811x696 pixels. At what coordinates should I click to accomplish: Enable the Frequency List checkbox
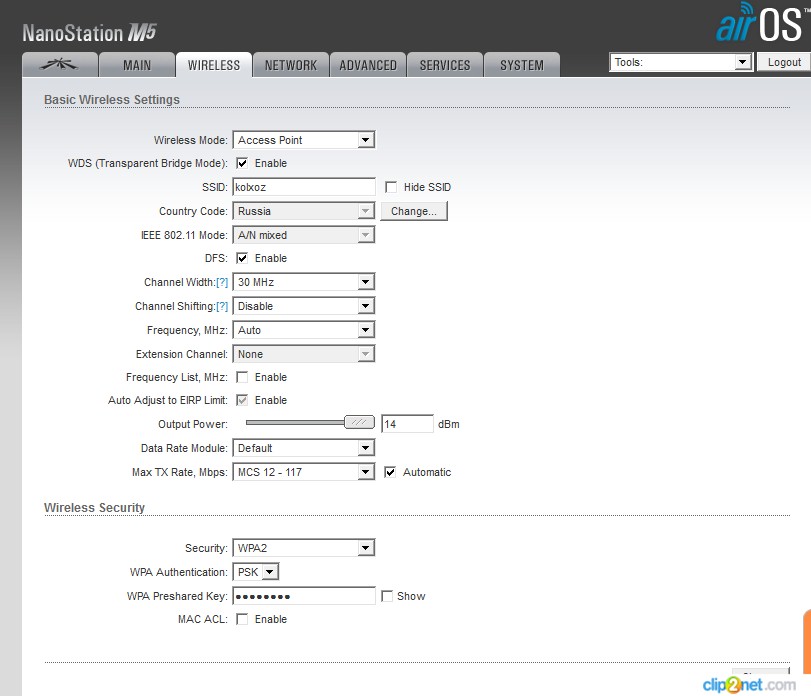click(242, 377)
